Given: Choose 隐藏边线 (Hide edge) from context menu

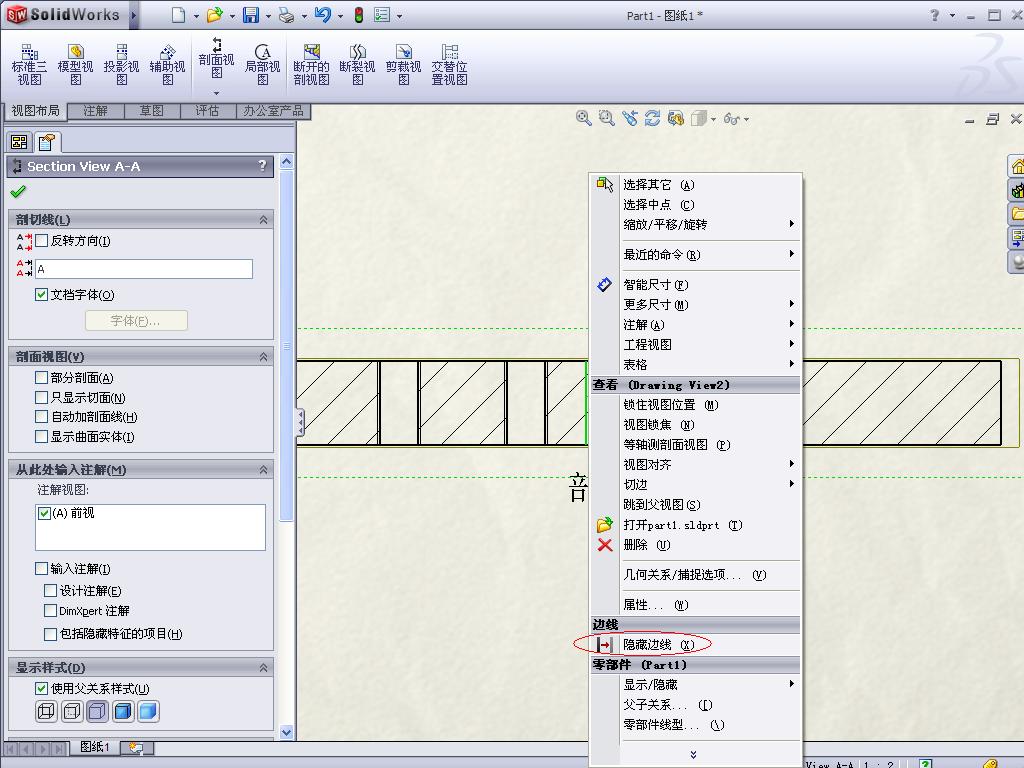Looking at the screenshot, I should [696, 645].
